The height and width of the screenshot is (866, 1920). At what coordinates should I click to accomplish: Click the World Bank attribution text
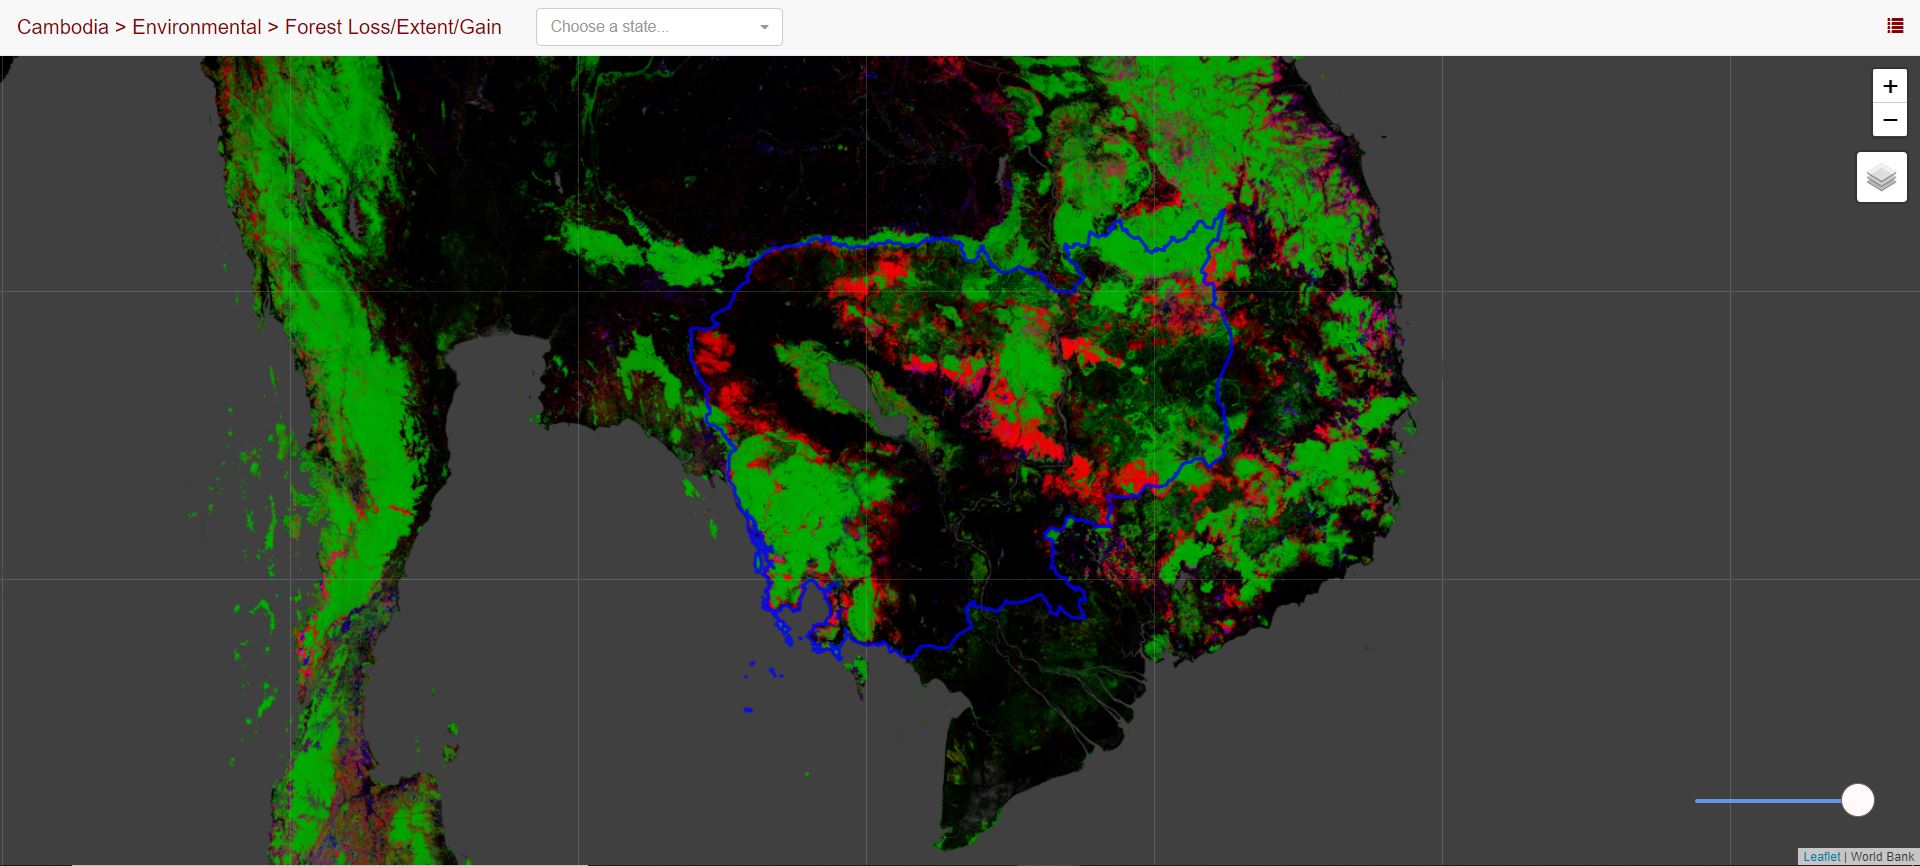pyautogui.click(x=1882, y=857)
